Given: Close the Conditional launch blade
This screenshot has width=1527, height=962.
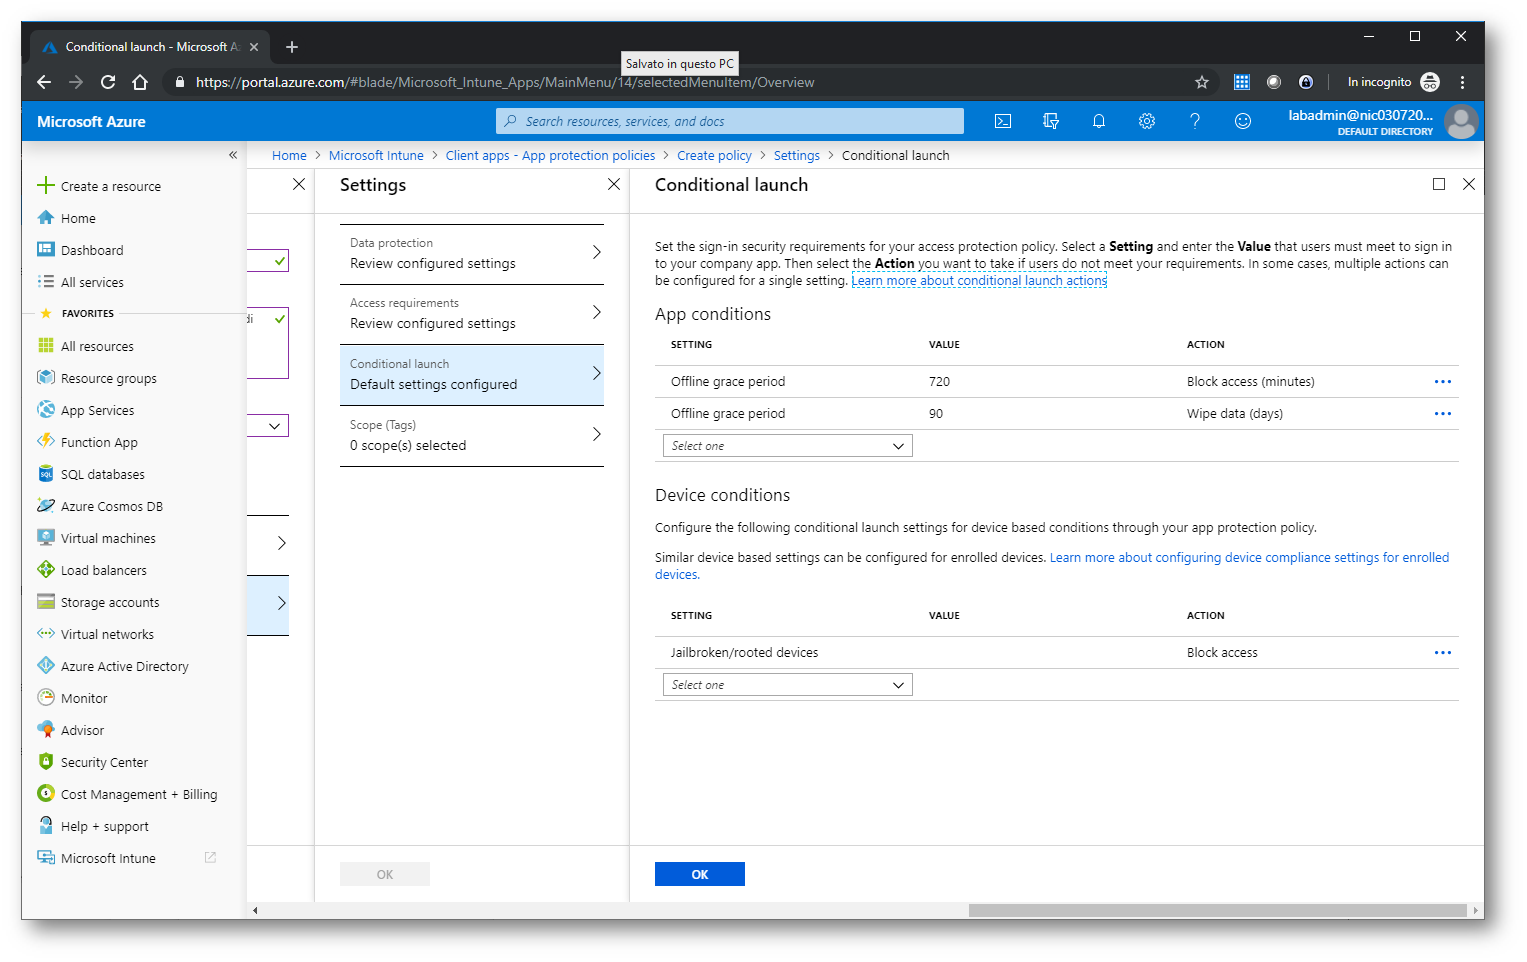Looking at the screenshot, I should pos(1469,184).
